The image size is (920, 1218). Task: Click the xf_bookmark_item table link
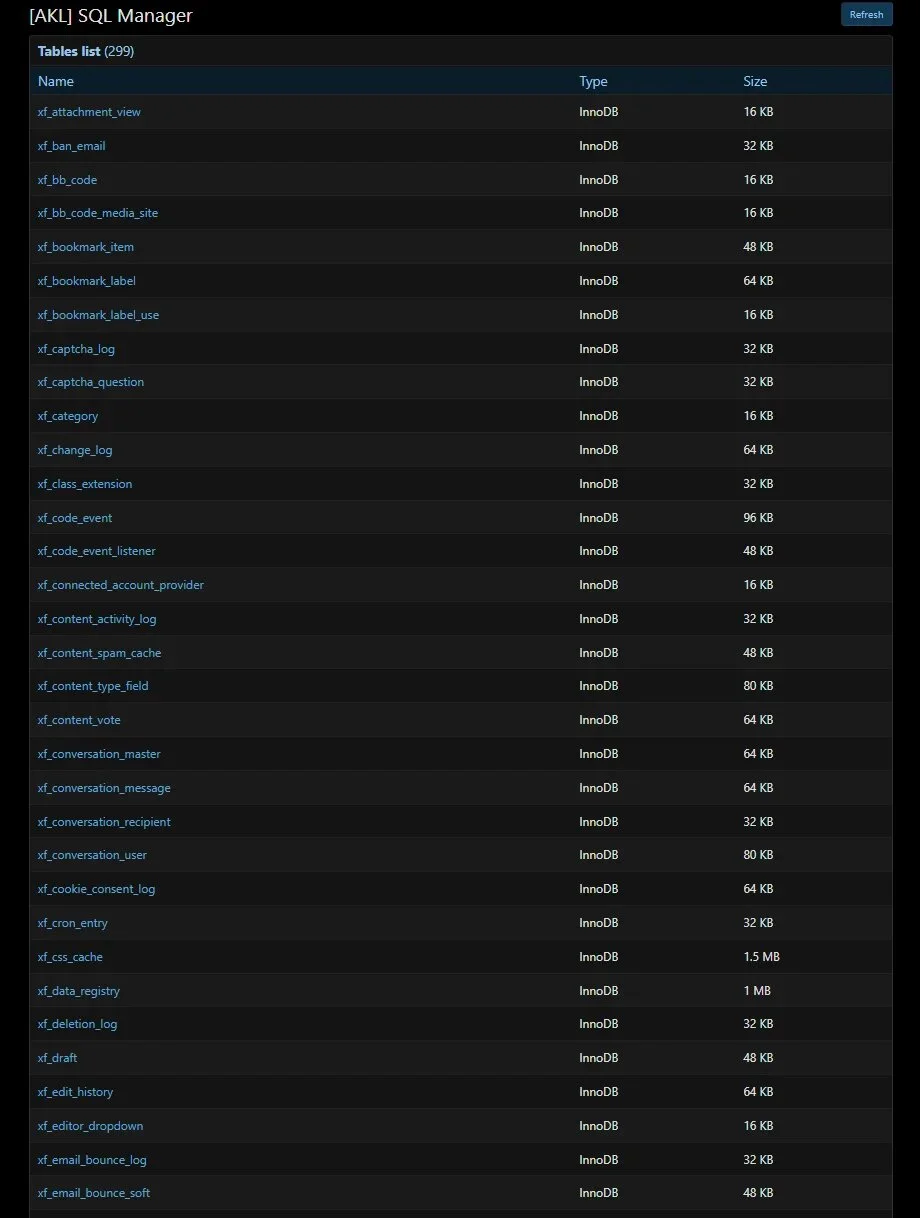tap(85, 247)
